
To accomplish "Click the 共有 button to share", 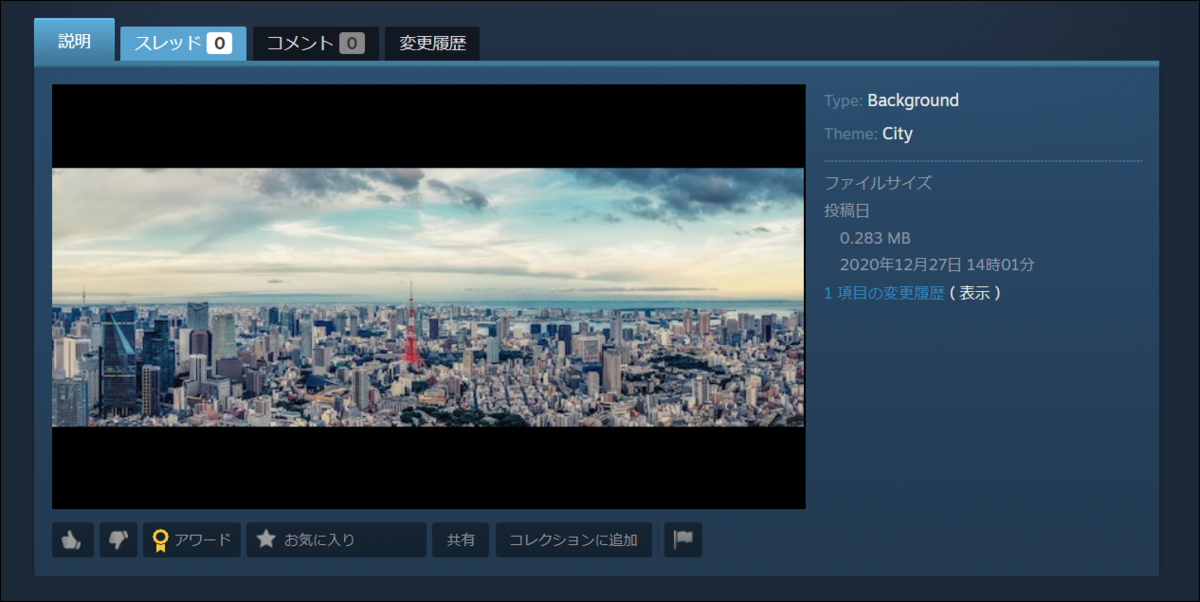I will (x=460, y=539).
